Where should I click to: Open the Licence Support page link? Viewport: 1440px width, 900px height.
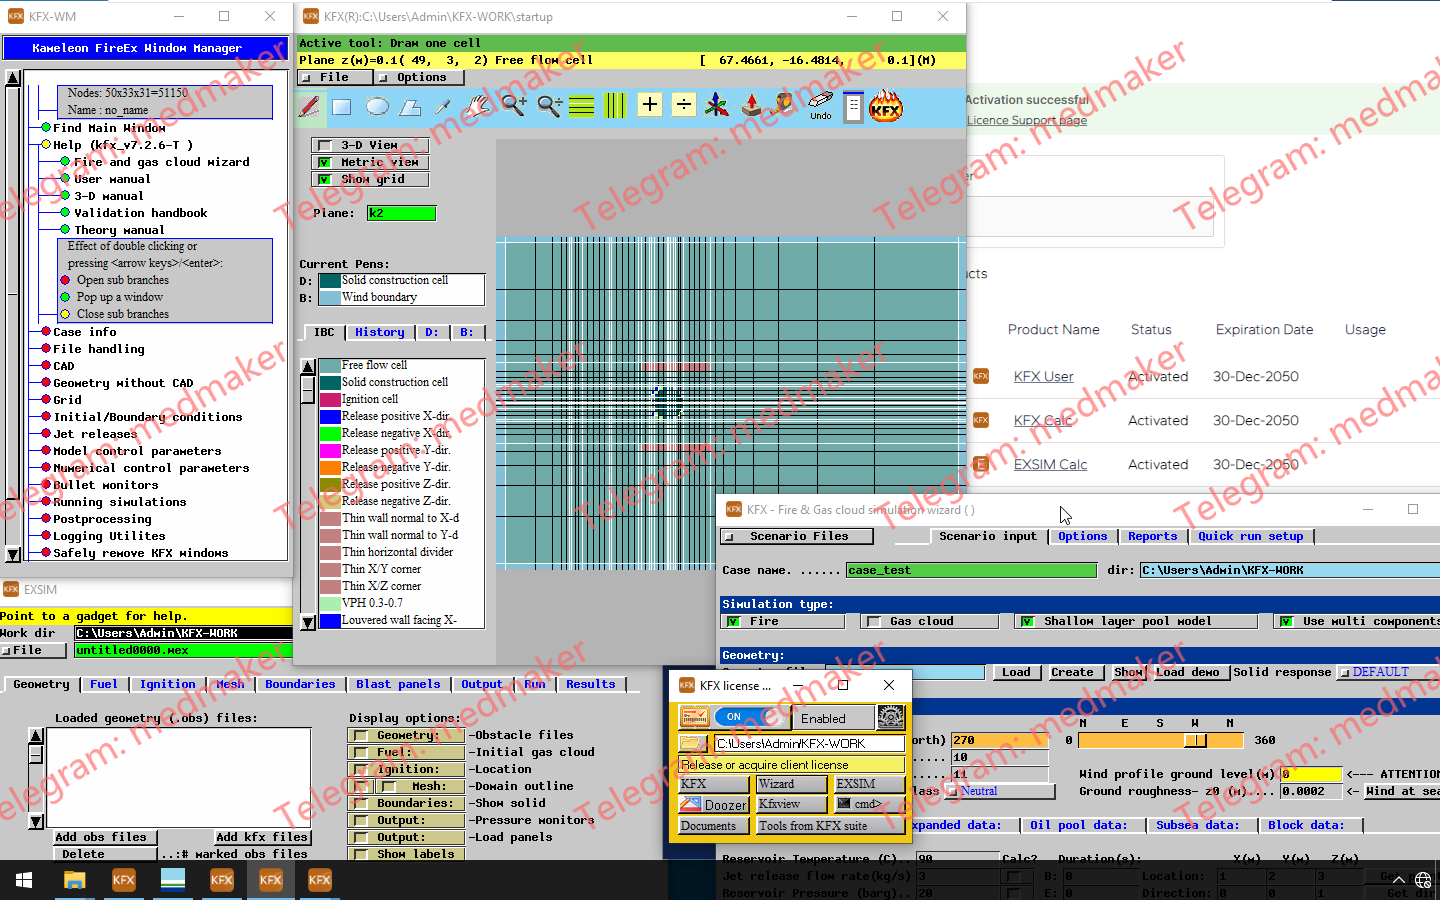click(x=1026, y=120)
